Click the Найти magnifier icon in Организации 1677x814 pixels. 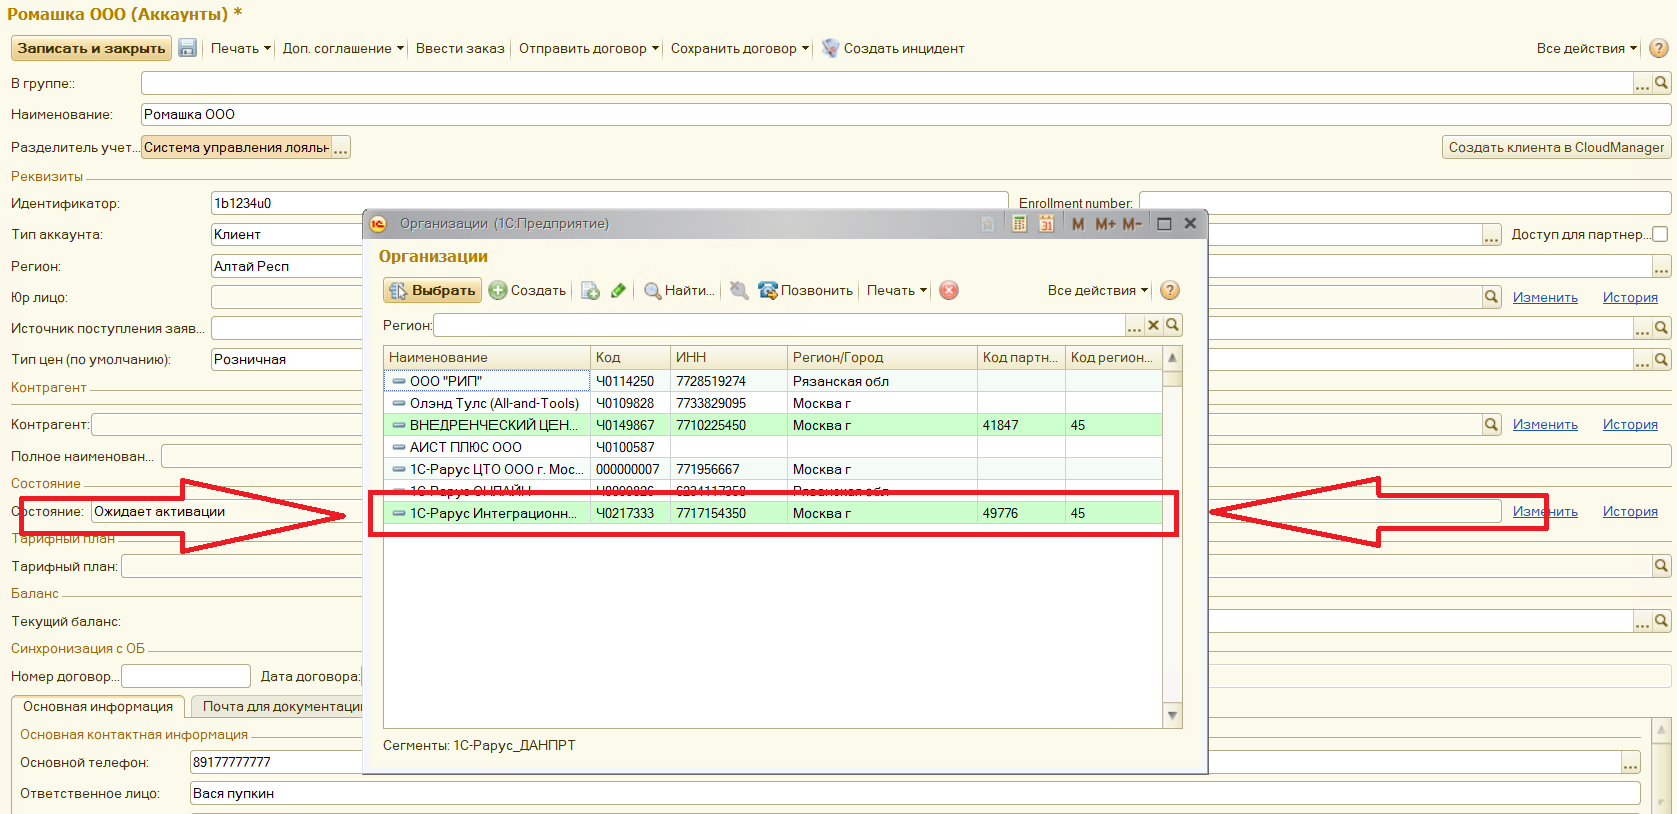click(x=652, y=290)
